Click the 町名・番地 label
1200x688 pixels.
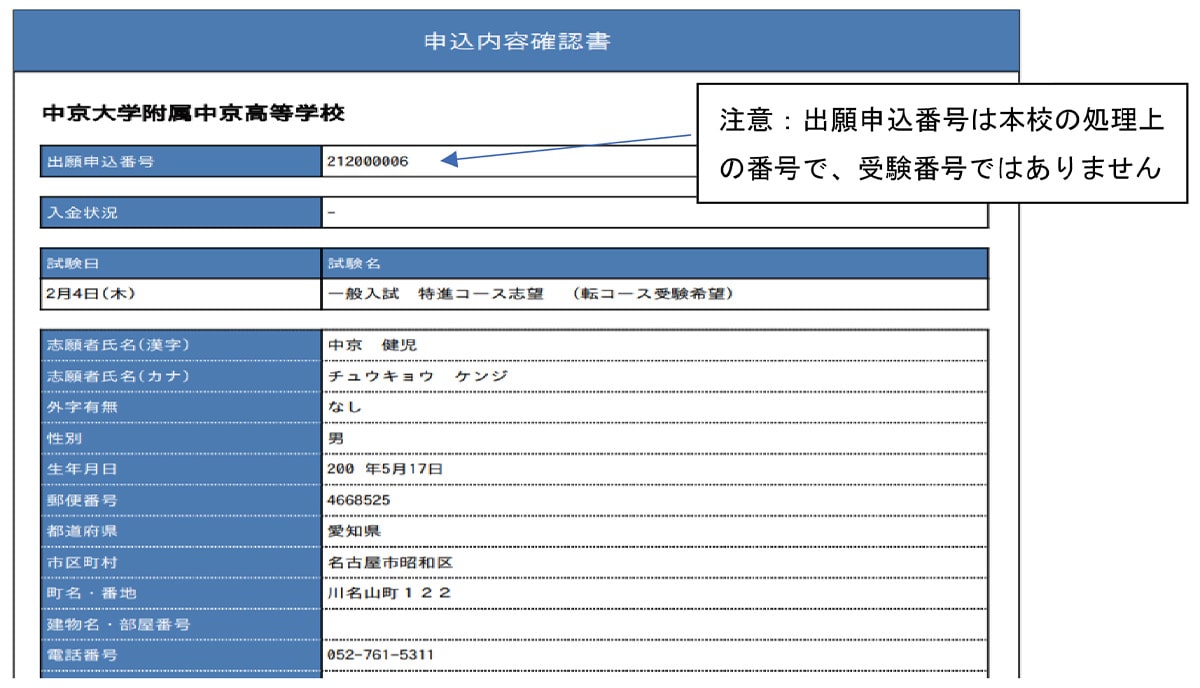click(91, 593)
